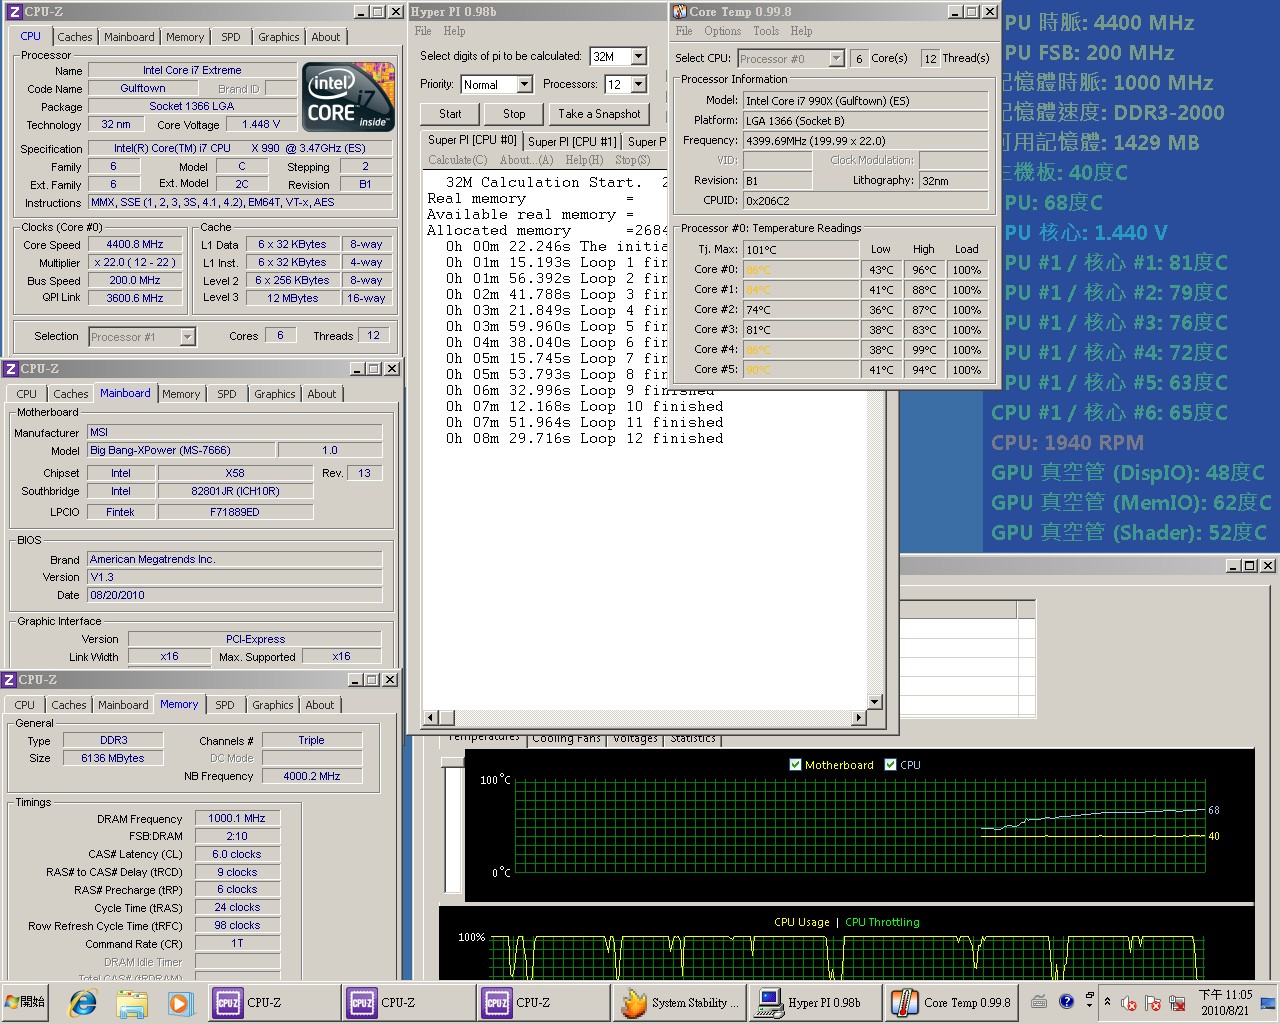Click the Core #4 High value 99°C
Viewport: 1280px width, 1024px height.
click(x=924, y=350)
